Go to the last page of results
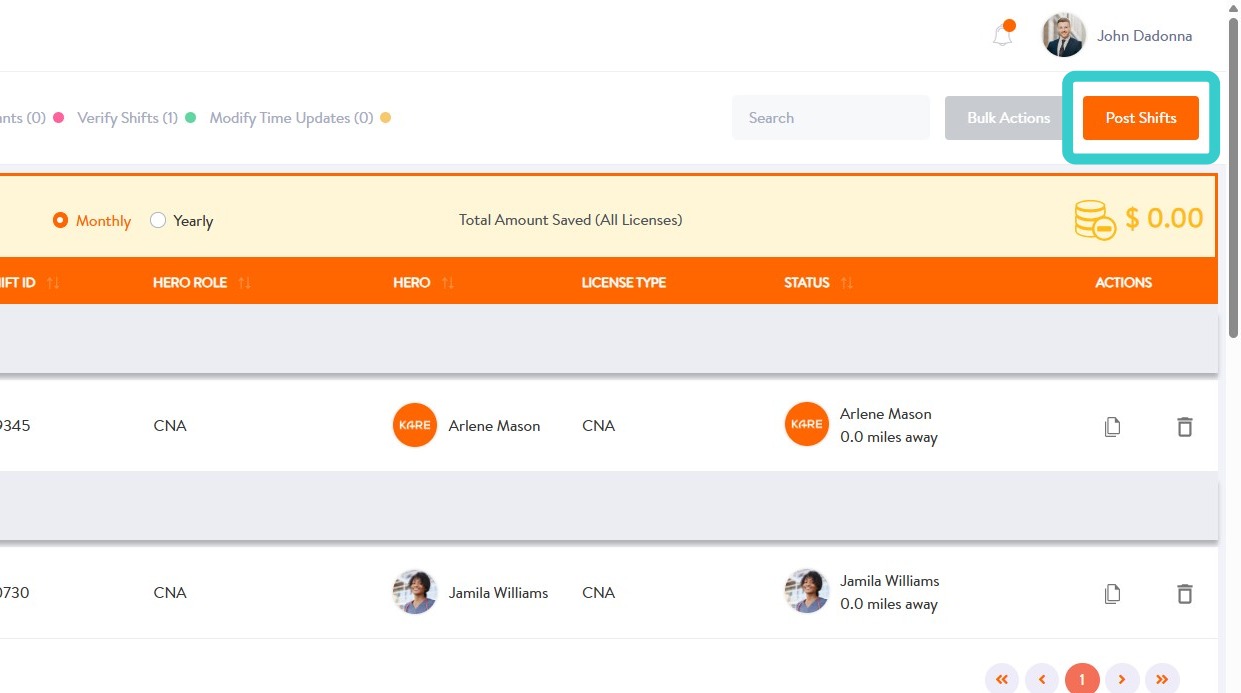Image resolution: width=1241 pixels, height=693 pixels. [x=1162, y=680]
